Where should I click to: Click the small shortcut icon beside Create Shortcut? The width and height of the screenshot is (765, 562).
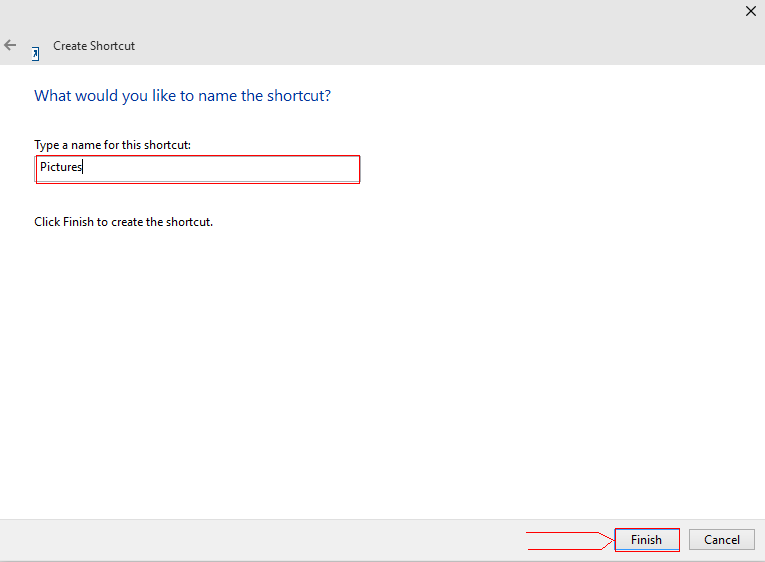(x=36, y=53)
